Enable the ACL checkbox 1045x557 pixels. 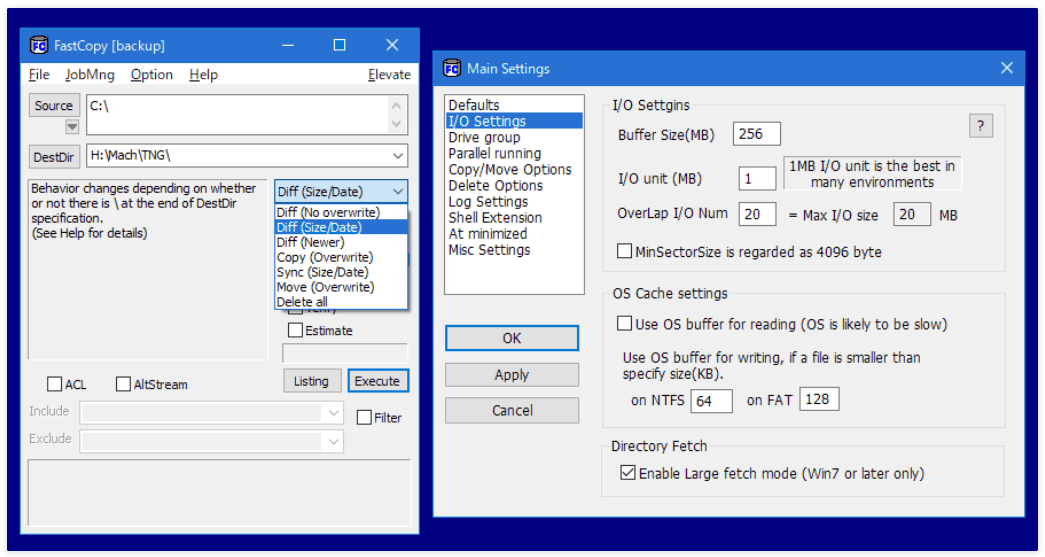(x=55, y=384)
